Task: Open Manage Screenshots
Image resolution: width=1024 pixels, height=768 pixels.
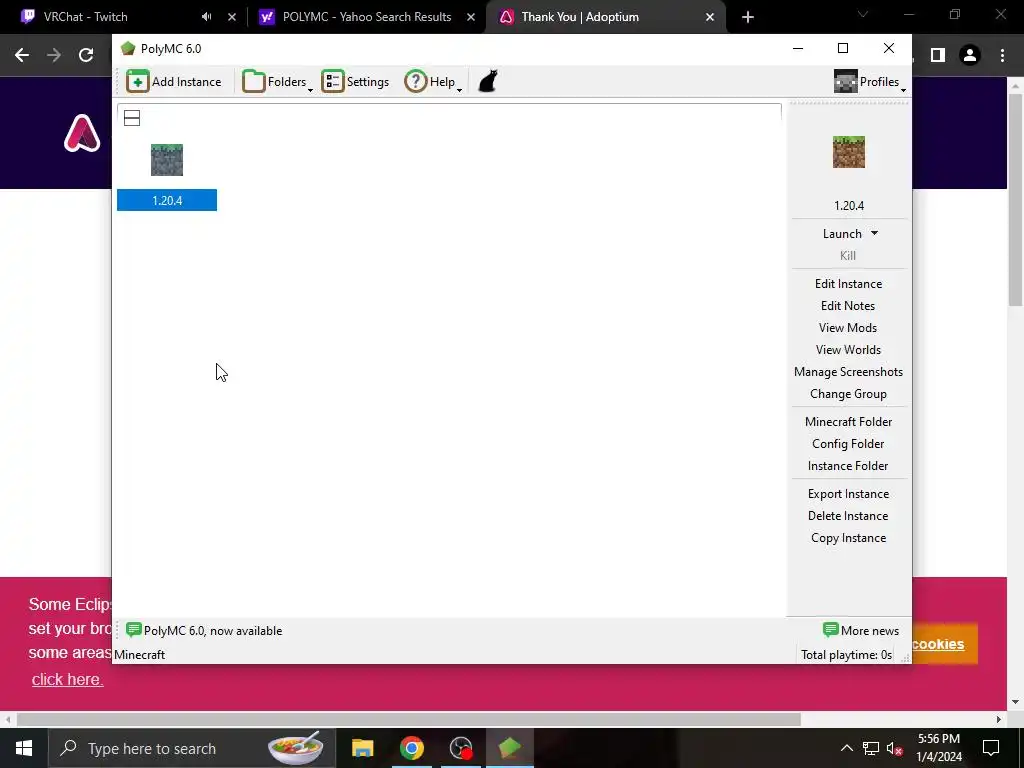Action: point(848,372)
